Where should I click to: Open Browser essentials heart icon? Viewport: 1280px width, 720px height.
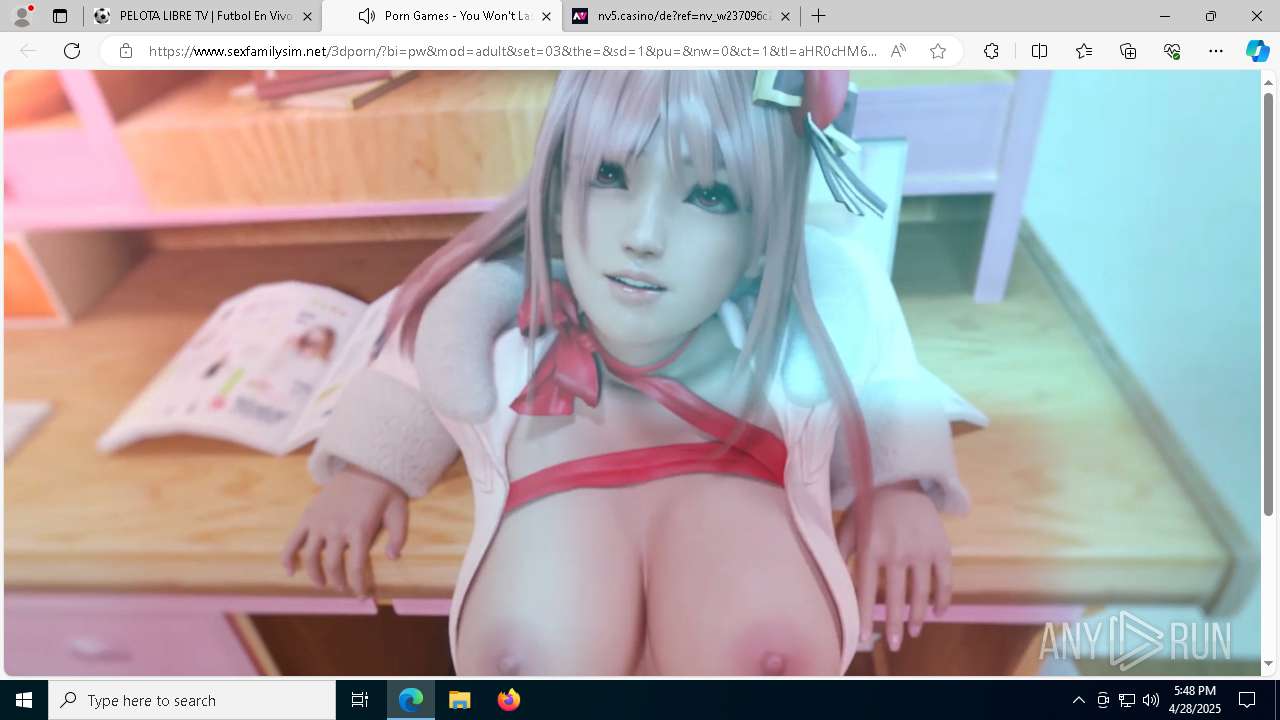(1172, 51)
